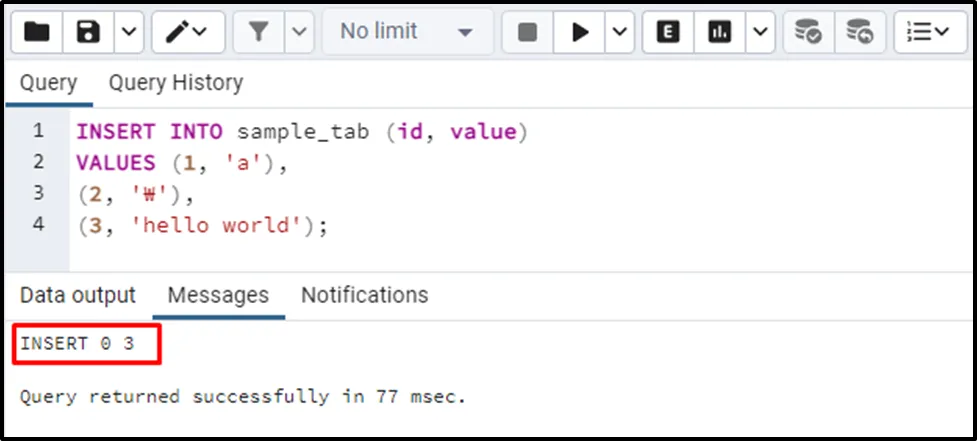Open the explain options dropdown arrow
977x441 pixels.
(760, 32)
